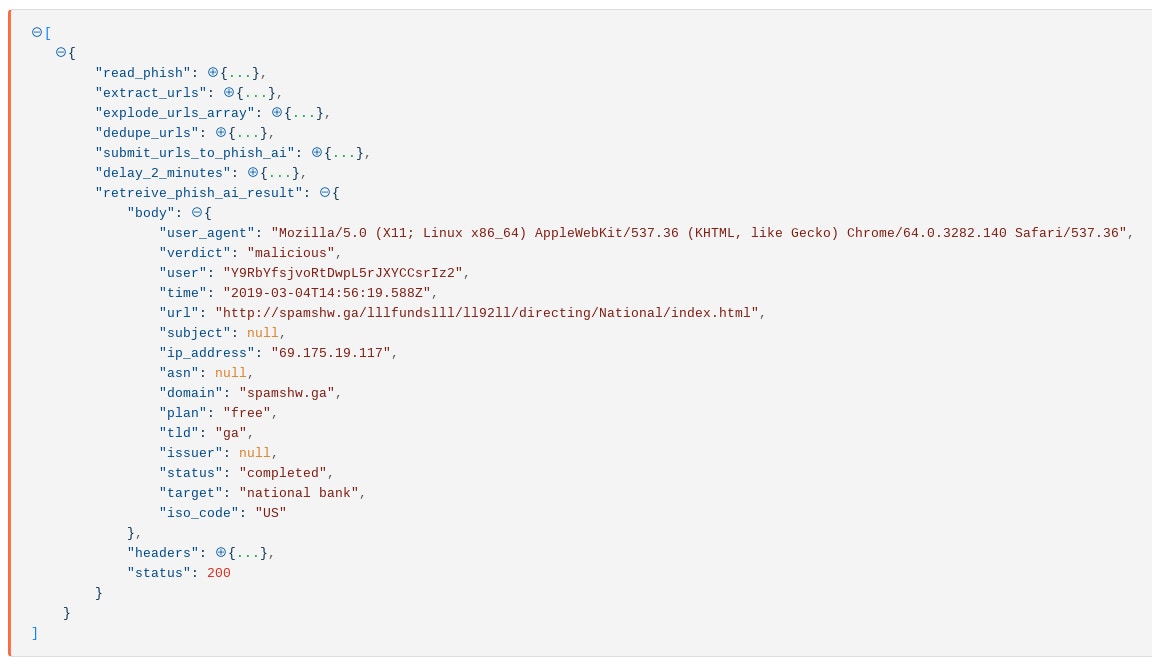Image resolution: width=1152 pixels, height=666 pixels.
Task: Click the "national bank" target value
Action: (299, 493)
